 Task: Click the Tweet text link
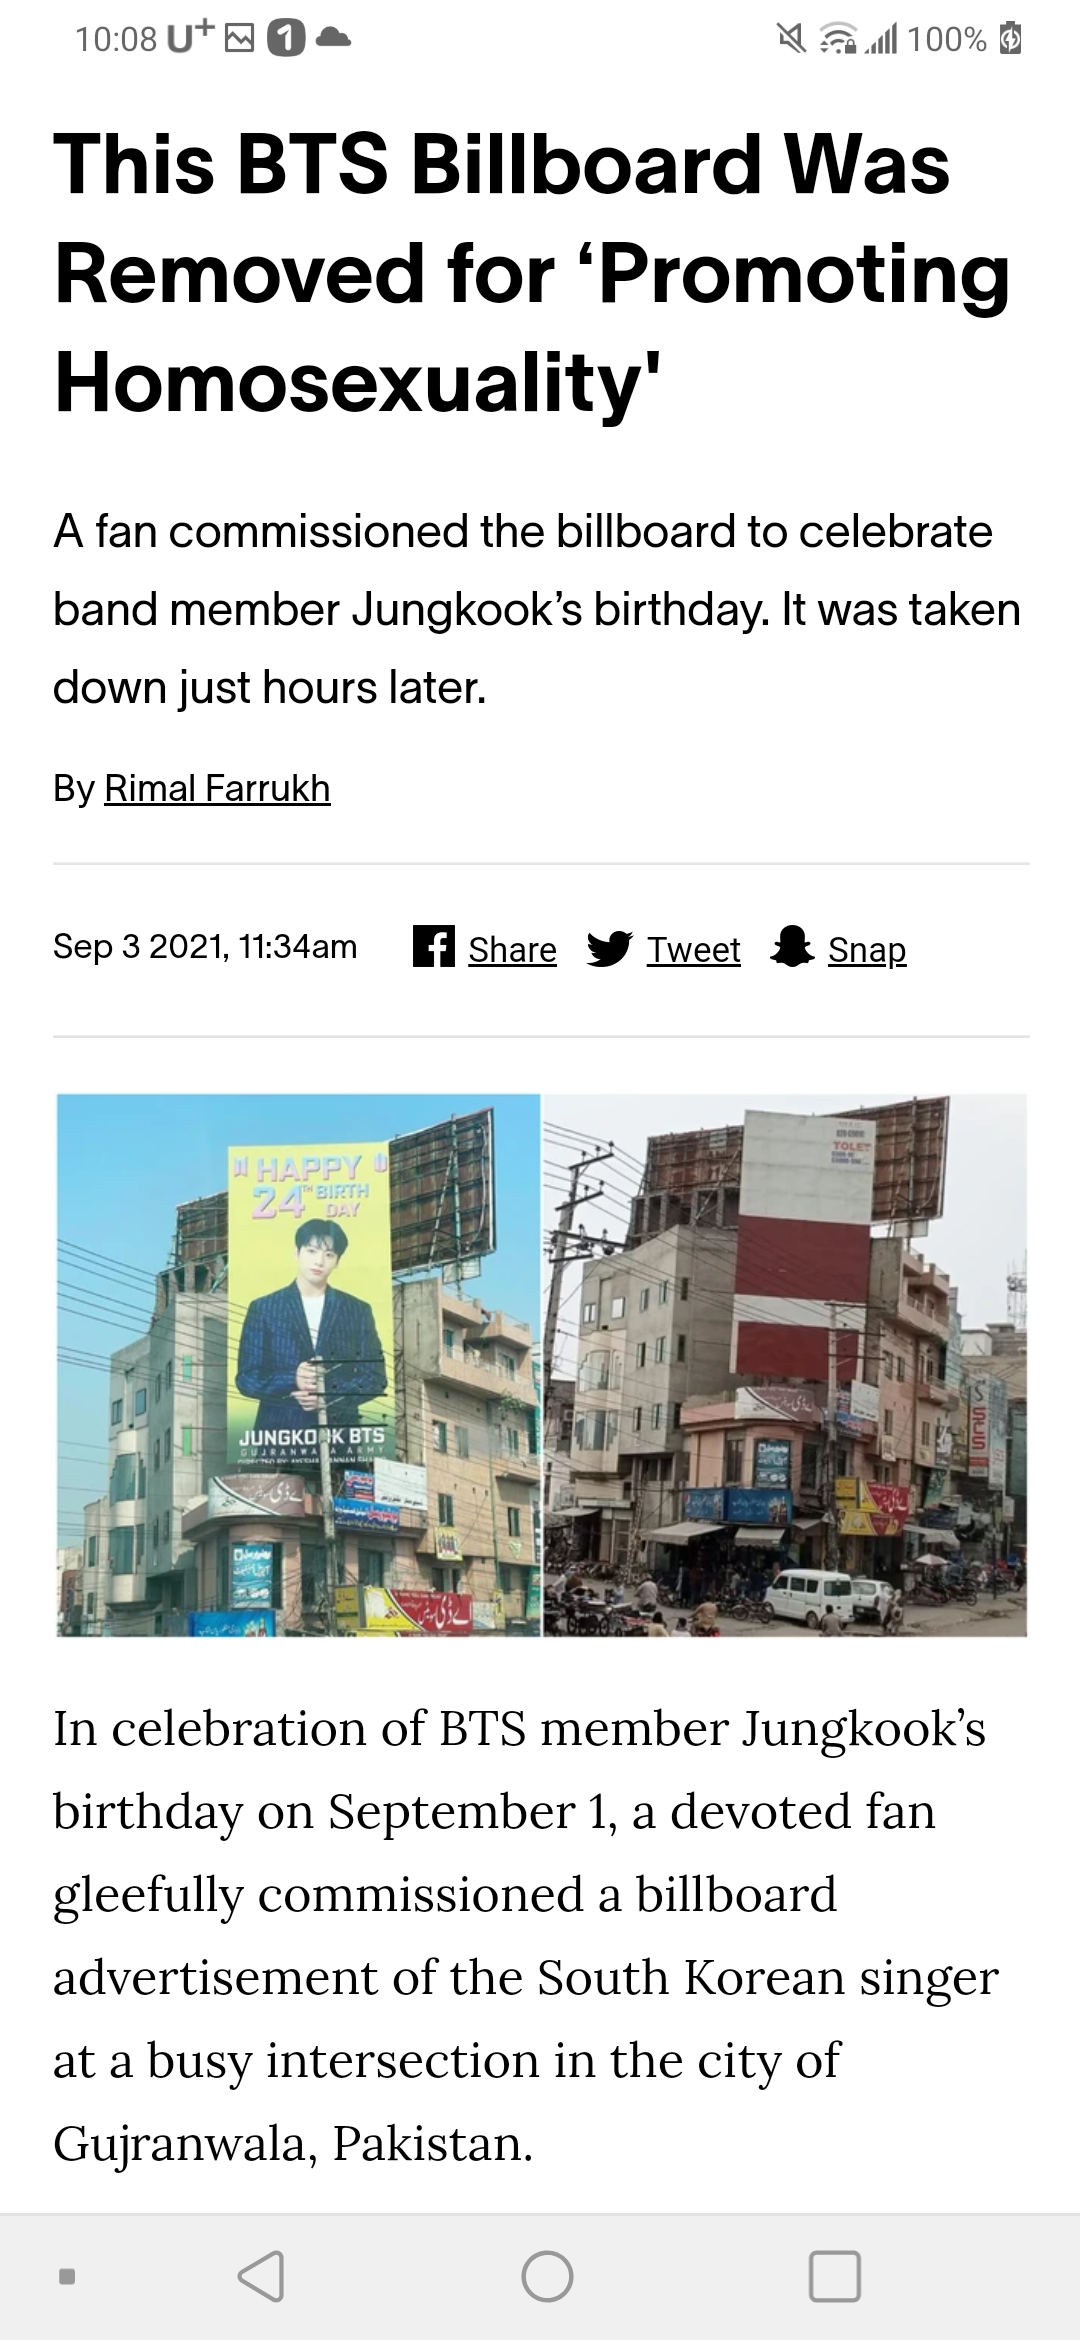pyautogui.click(x=694, y=949)
